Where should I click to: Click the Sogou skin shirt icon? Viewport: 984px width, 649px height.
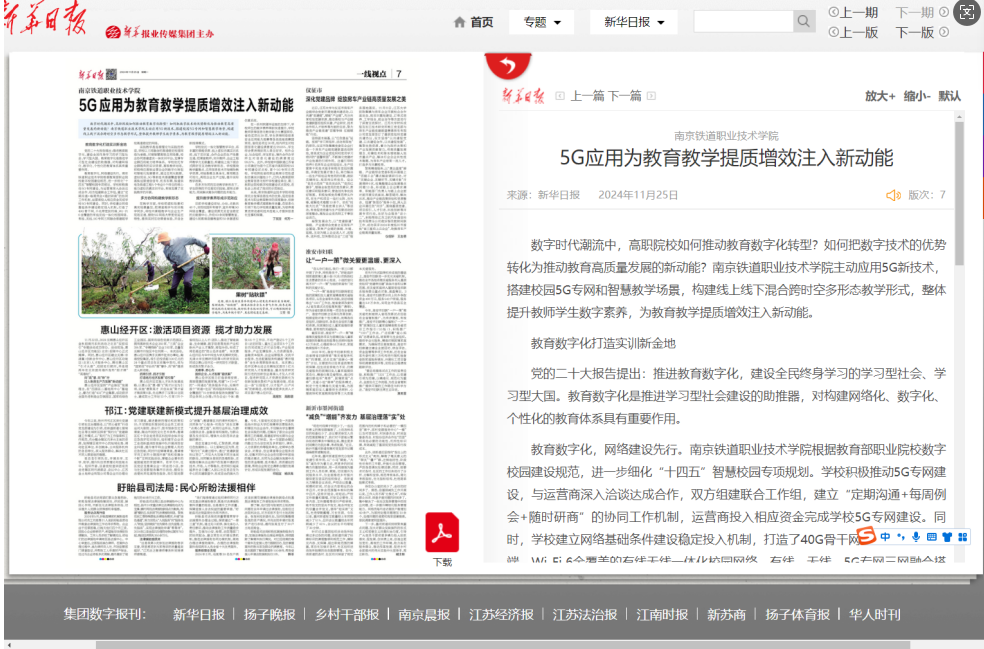click(947, 537)
